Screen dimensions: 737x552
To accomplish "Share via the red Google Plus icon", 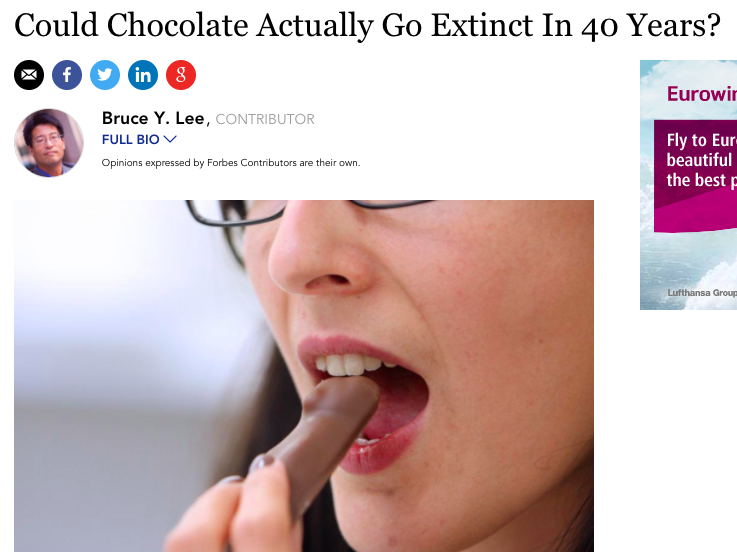I will (x=181, y=75).
